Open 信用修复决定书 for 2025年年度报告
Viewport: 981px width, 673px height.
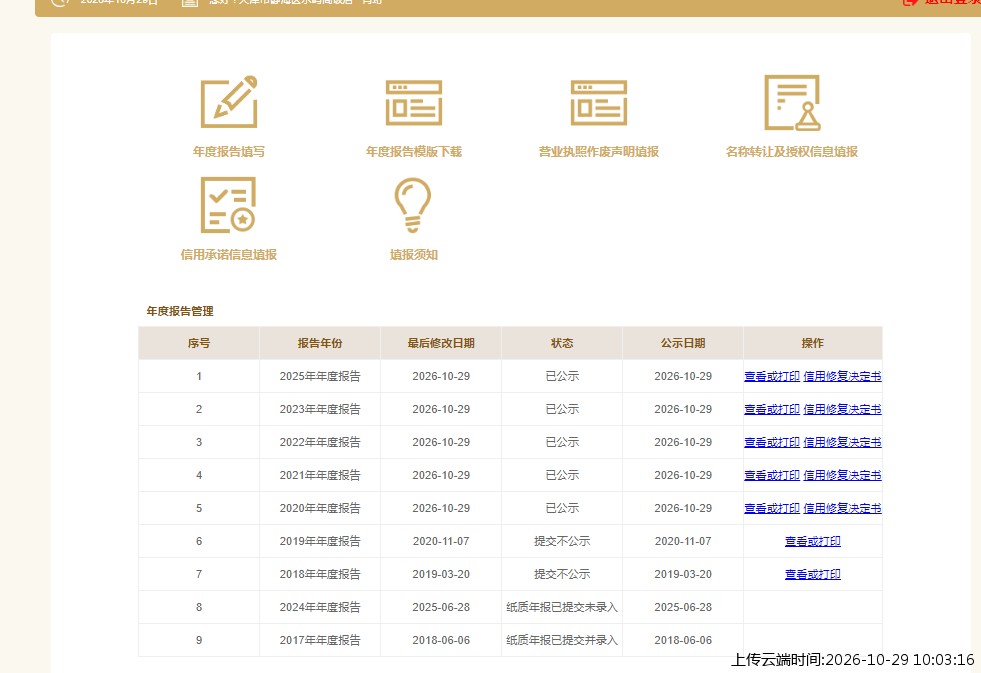(842, 376)
